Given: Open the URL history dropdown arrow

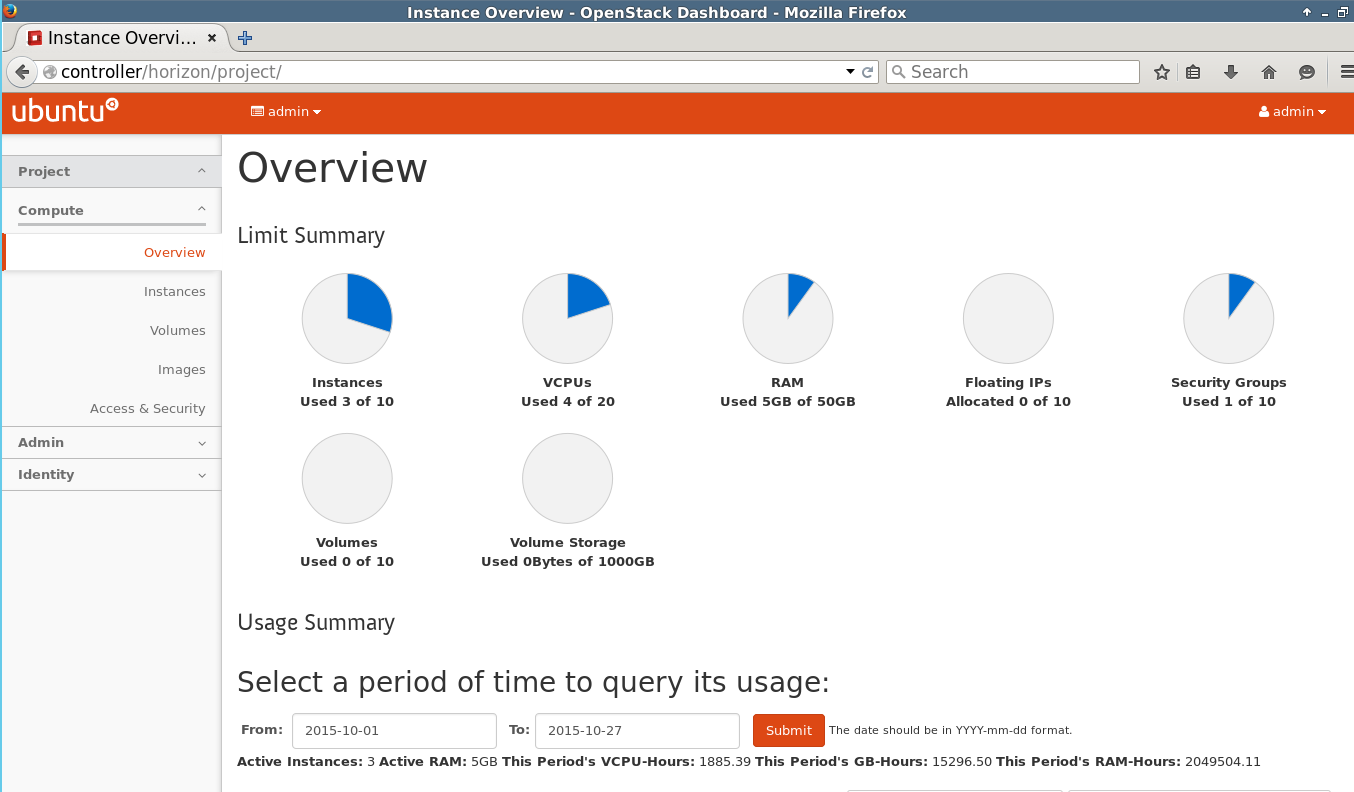Looking at the screenshot, I should pos(850,72).
